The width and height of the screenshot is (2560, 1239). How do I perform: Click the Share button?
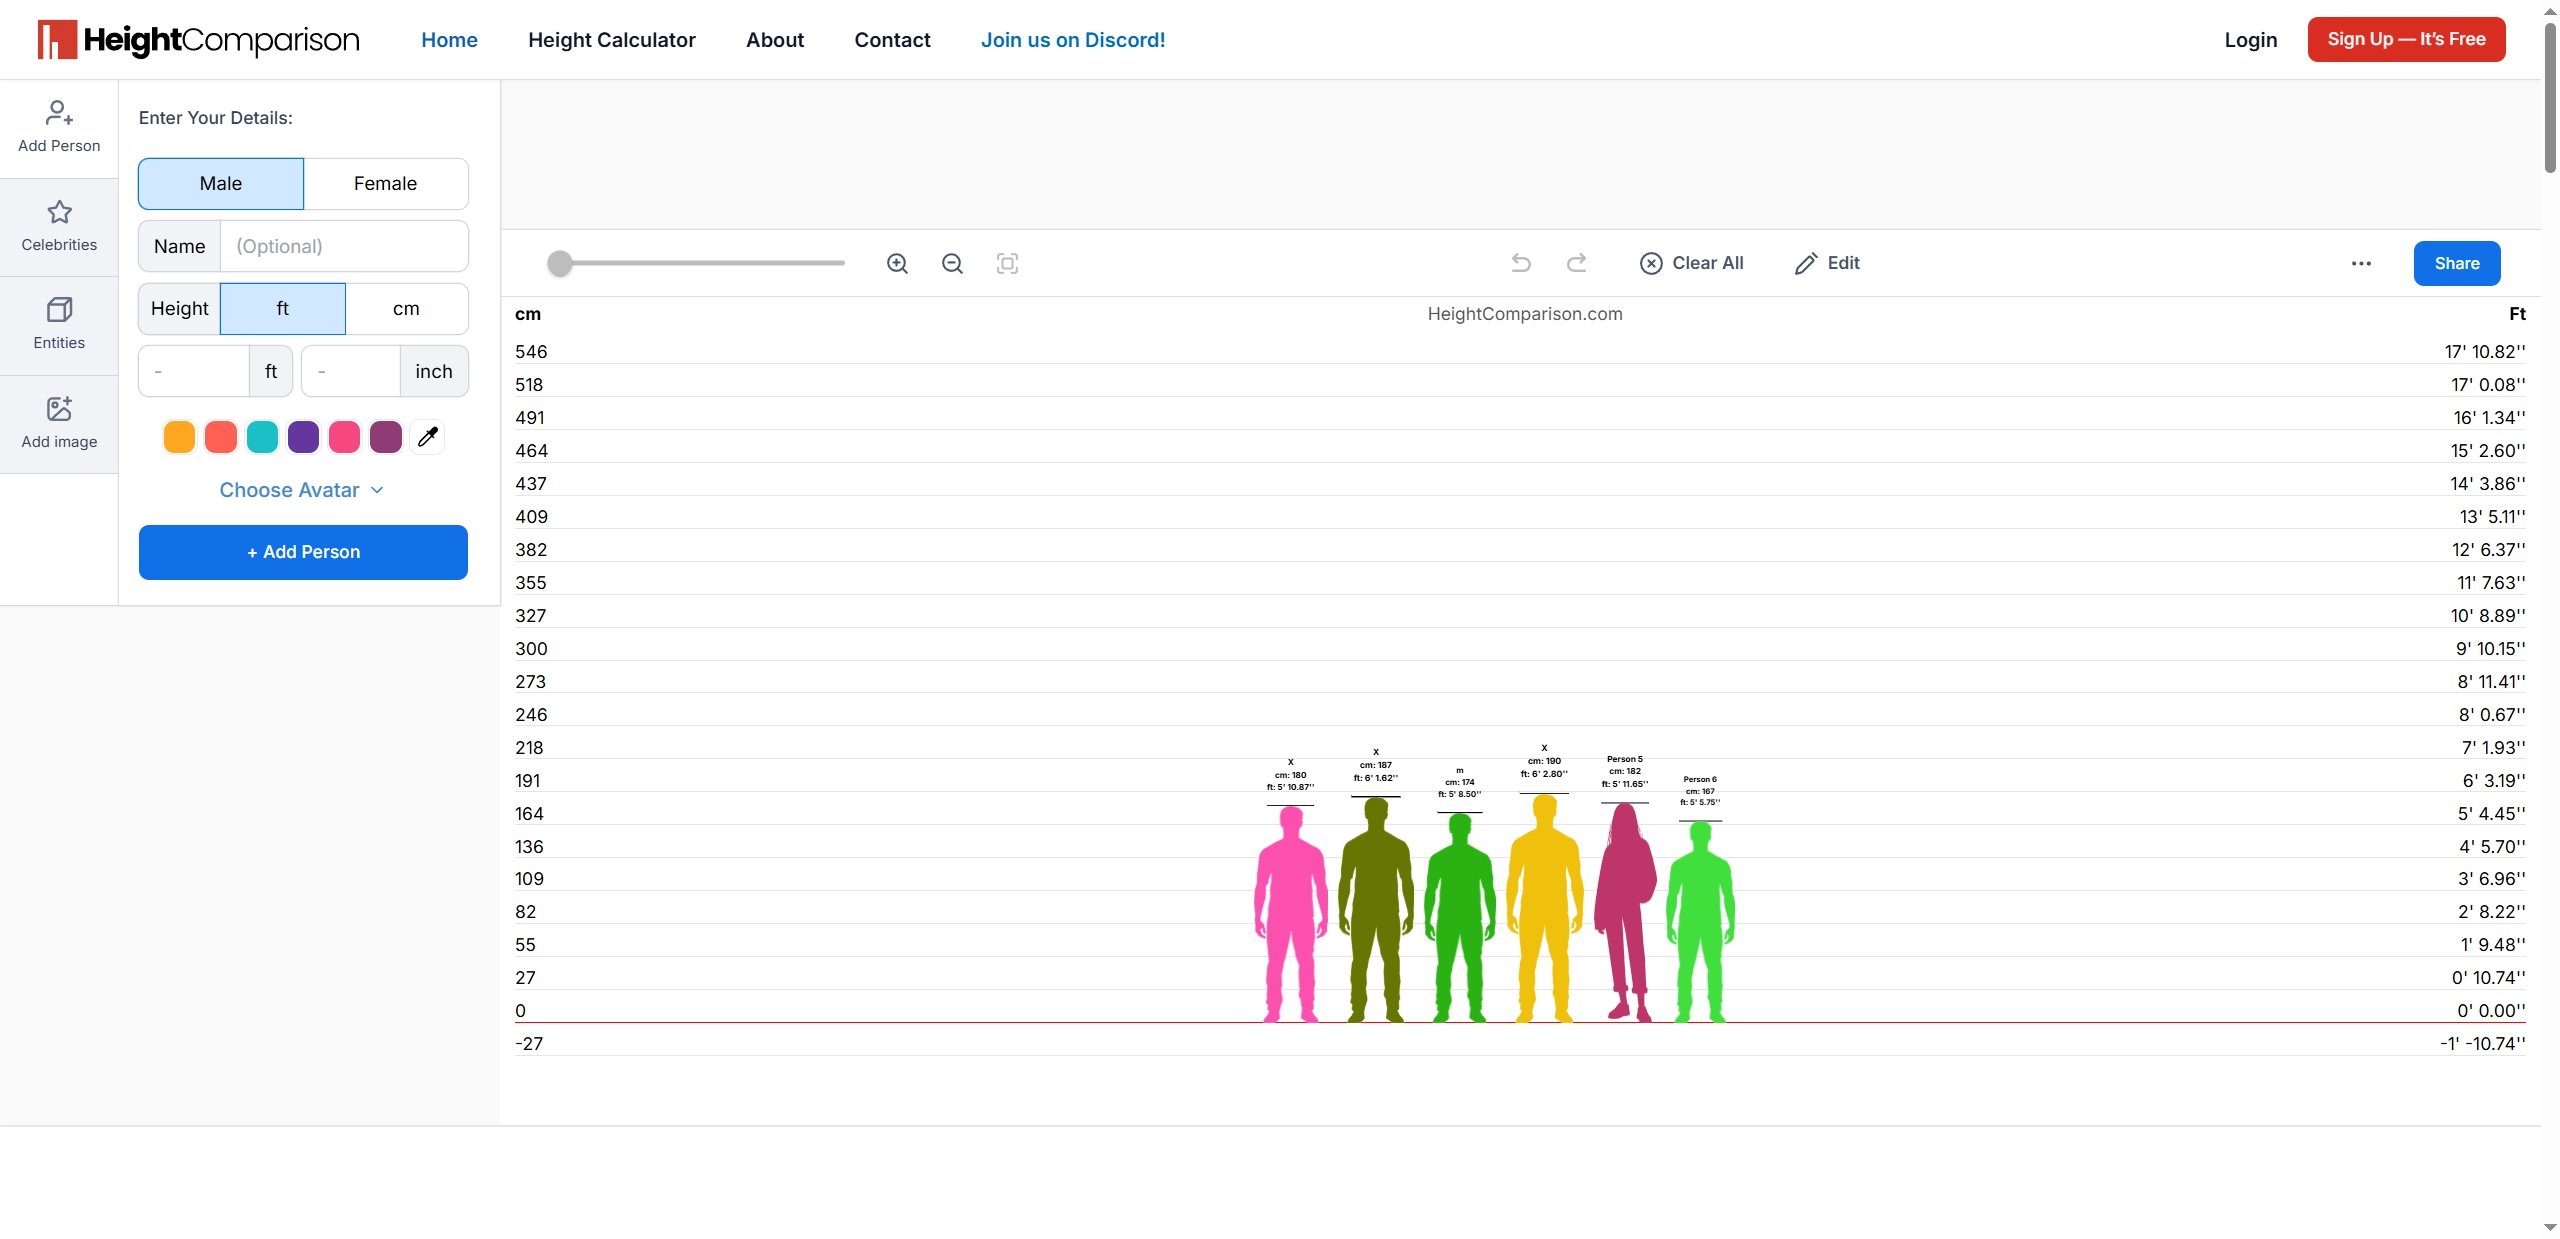[x=2456, y=264]
